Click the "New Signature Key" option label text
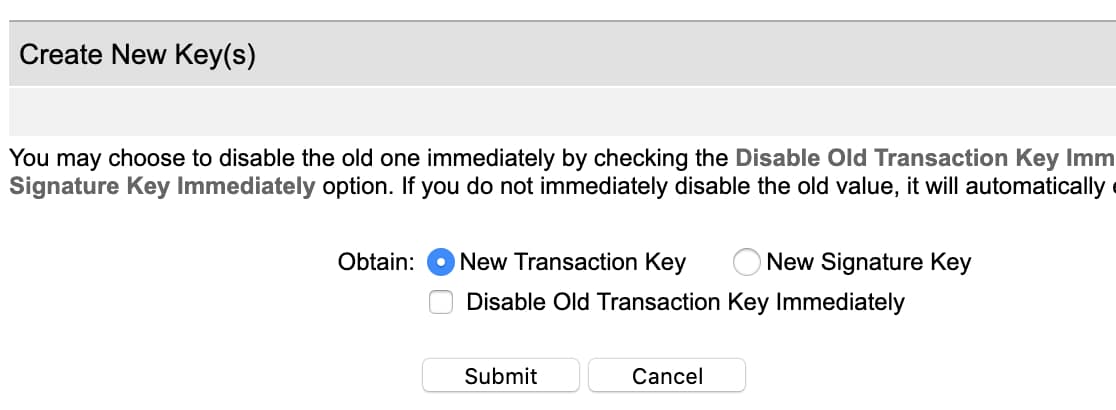 (x=868, y=262)
